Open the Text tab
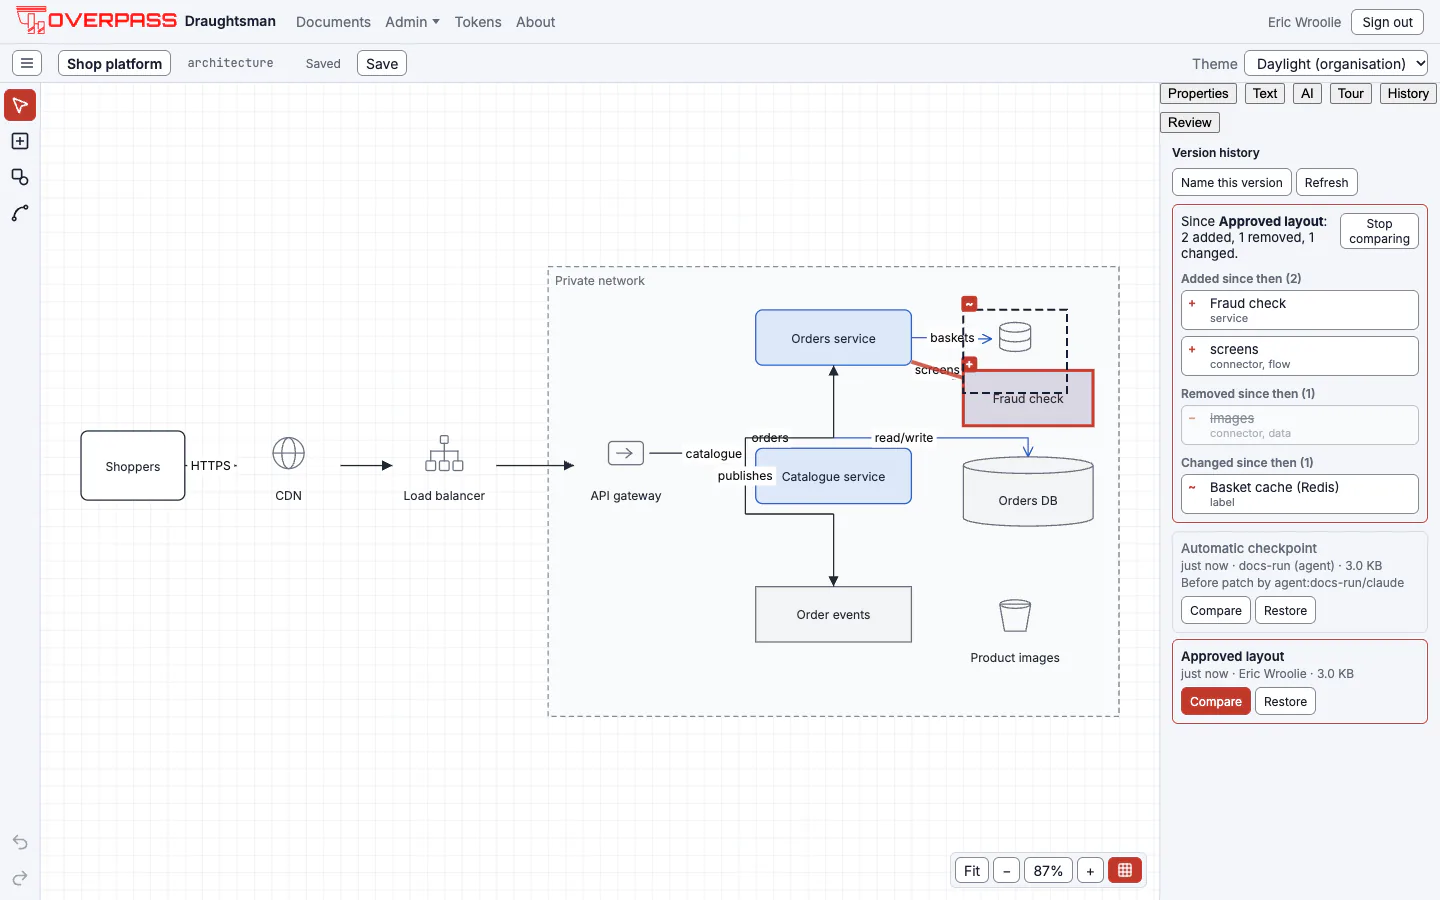 [x=1265, y=93]
